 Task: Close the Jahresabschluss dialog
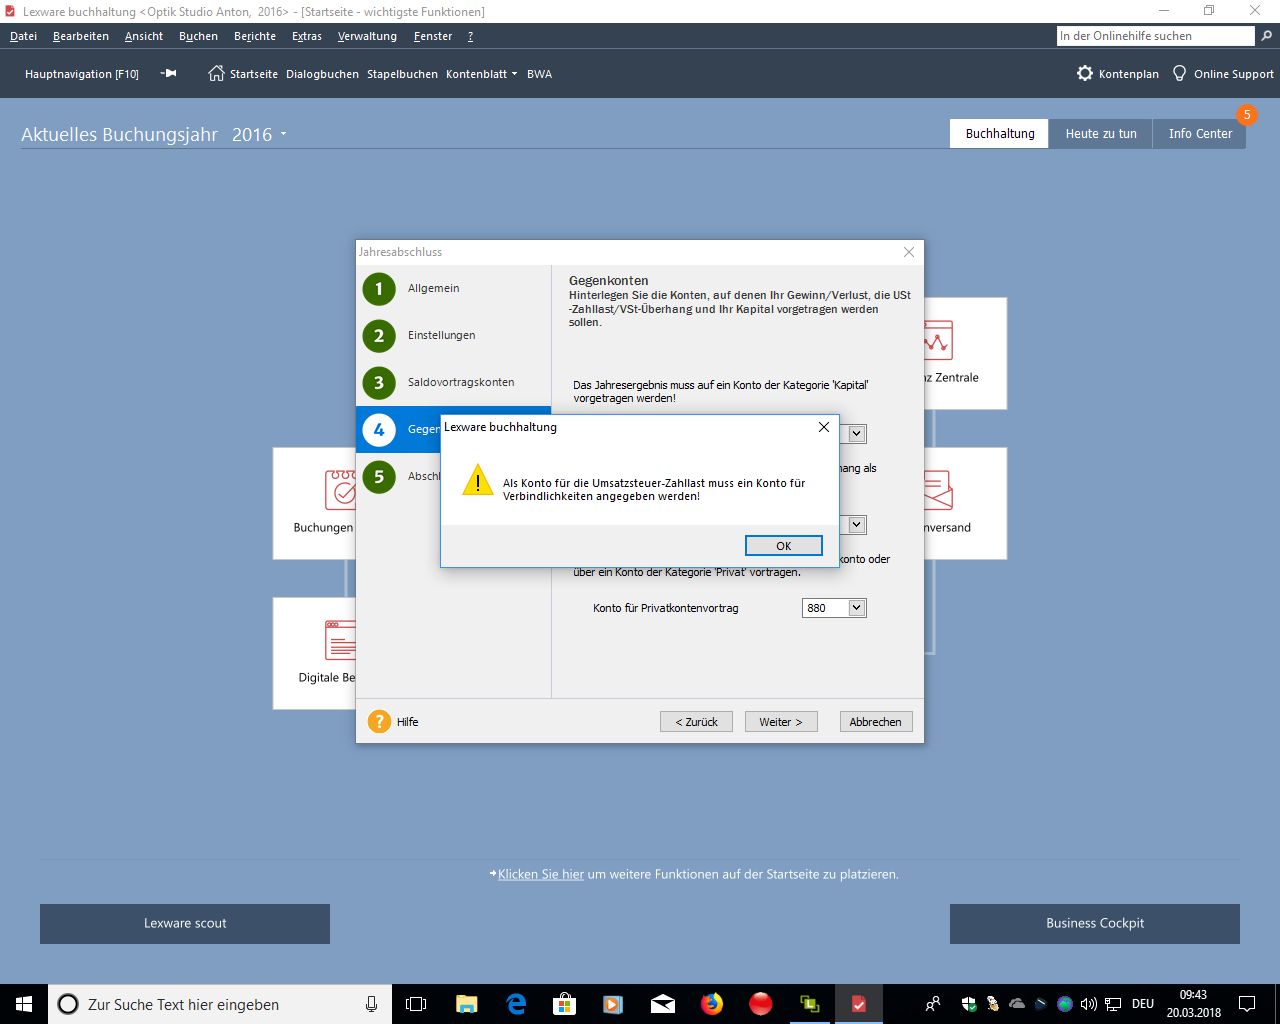[x=909, y=252]
